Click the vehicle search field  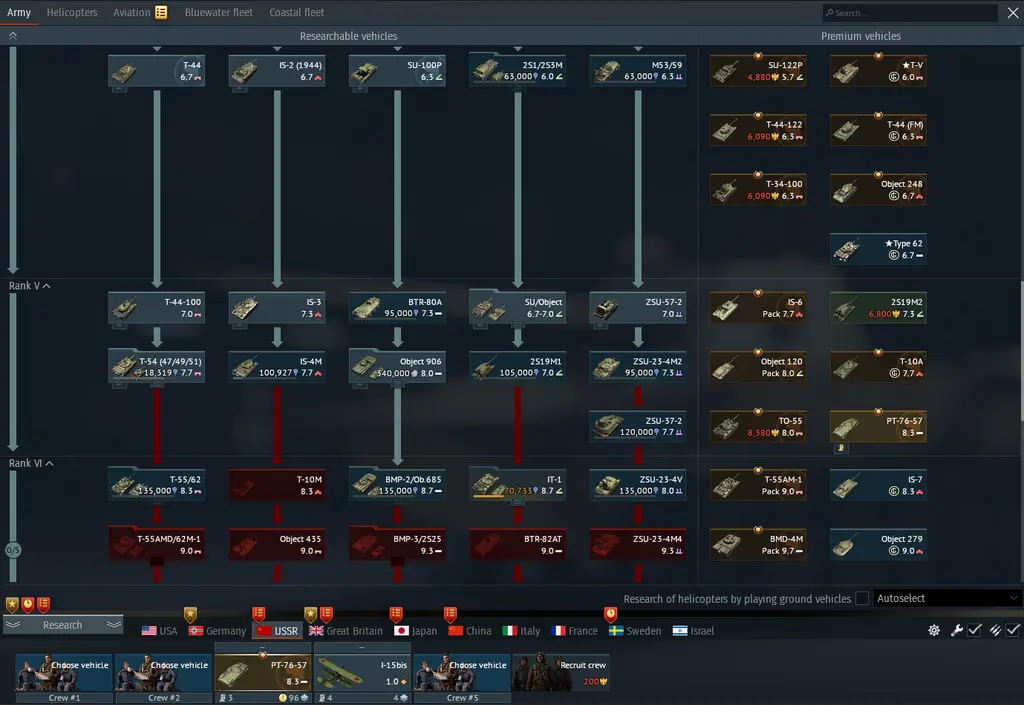(910, 13)
